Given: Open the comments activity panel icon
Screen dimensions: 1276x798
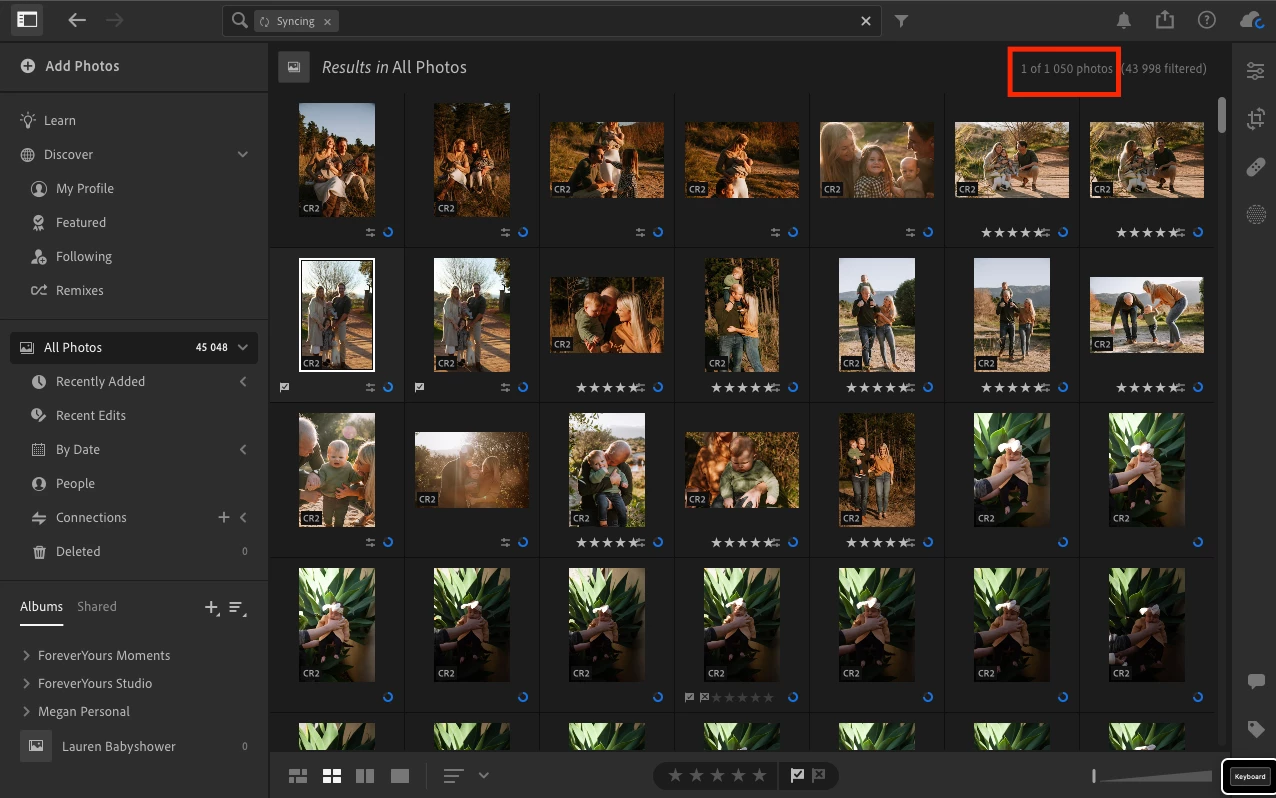Looking at the screenshot, I should click(1256, 682).
